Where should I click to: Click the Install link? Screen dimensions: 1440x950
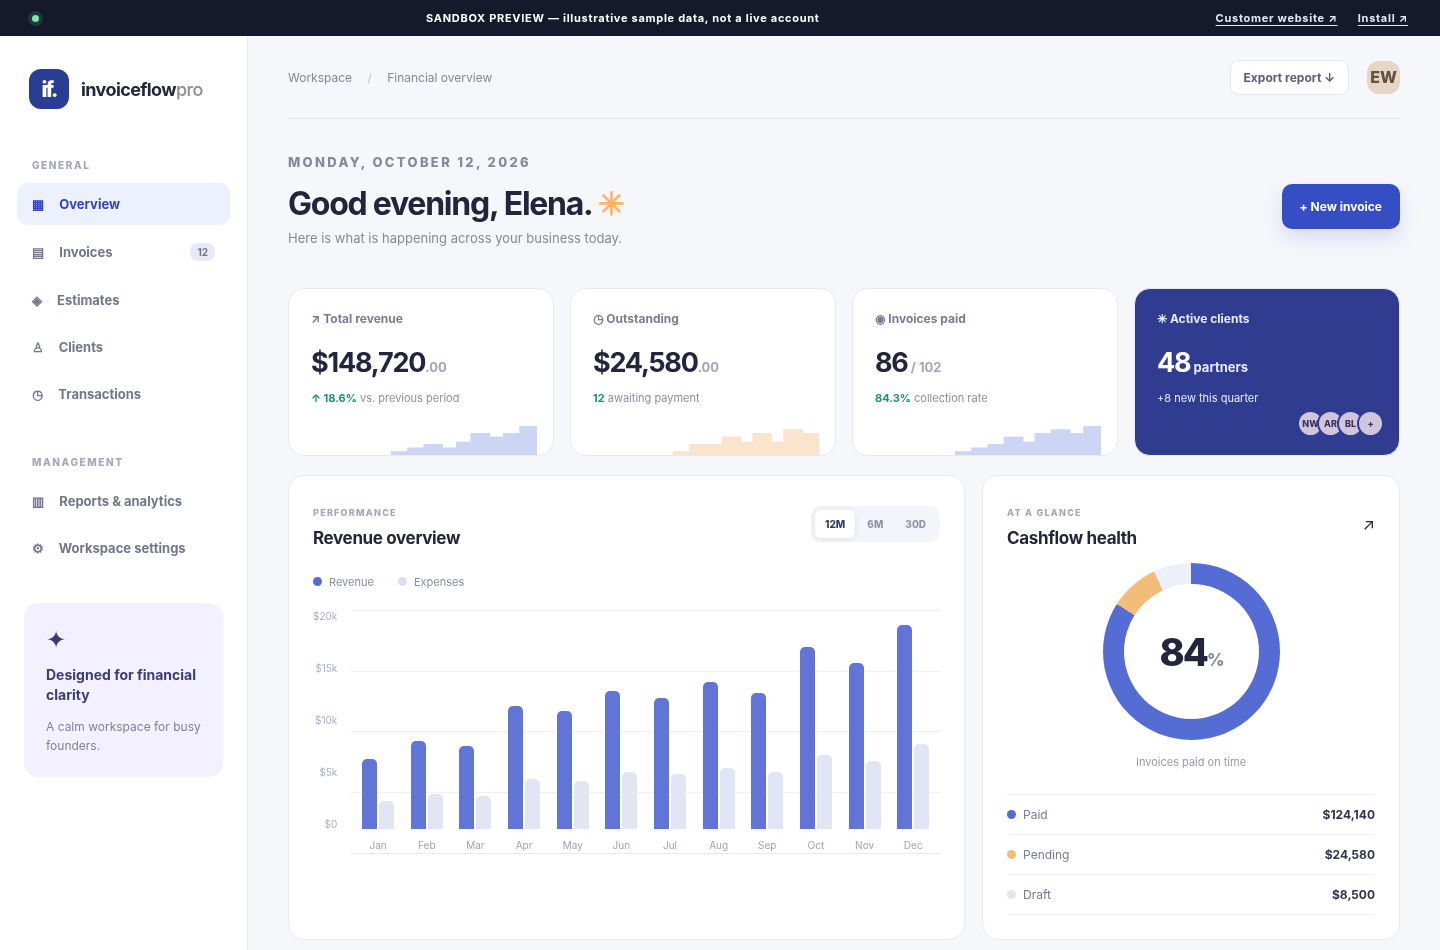(x=1382, y=18)
